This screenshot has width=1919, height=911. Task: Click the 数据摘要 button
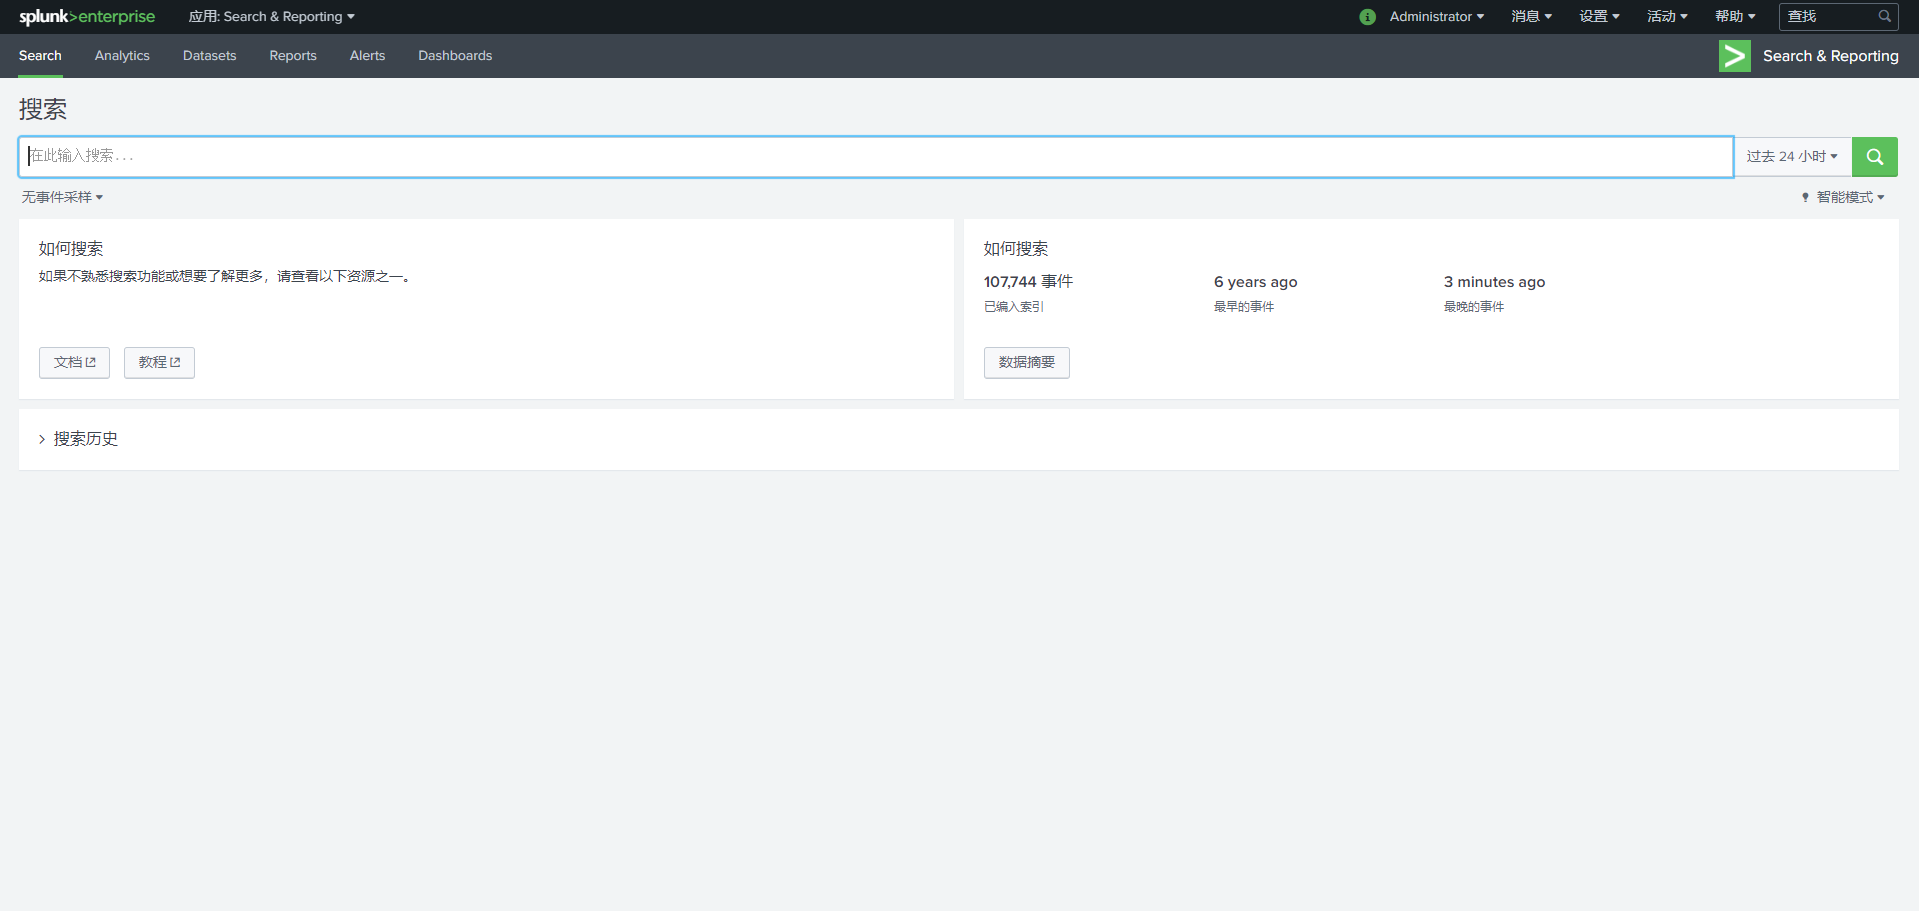click(1026, 362)
